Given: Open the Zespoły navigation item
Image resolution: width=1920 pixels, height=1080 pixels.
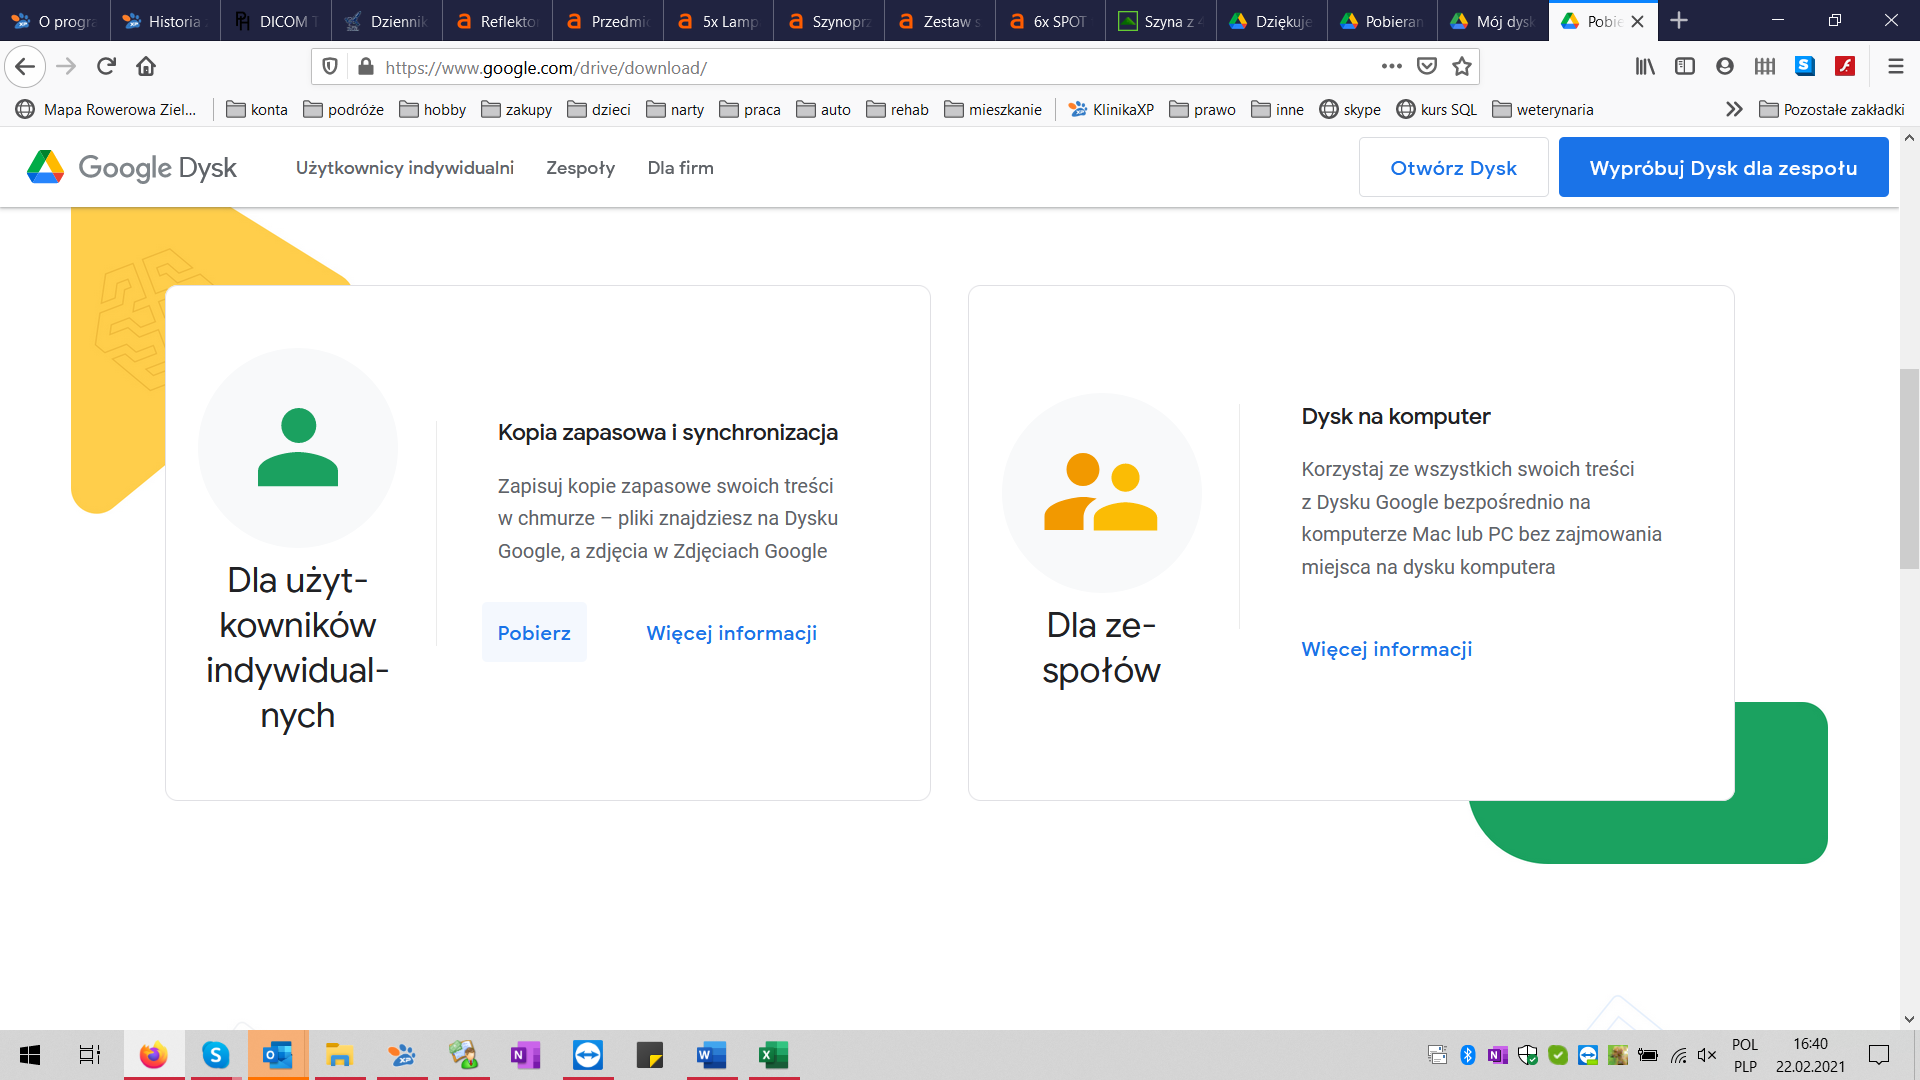Looking at the screenshot, I should pyautogui.click(x=580, y=168).
